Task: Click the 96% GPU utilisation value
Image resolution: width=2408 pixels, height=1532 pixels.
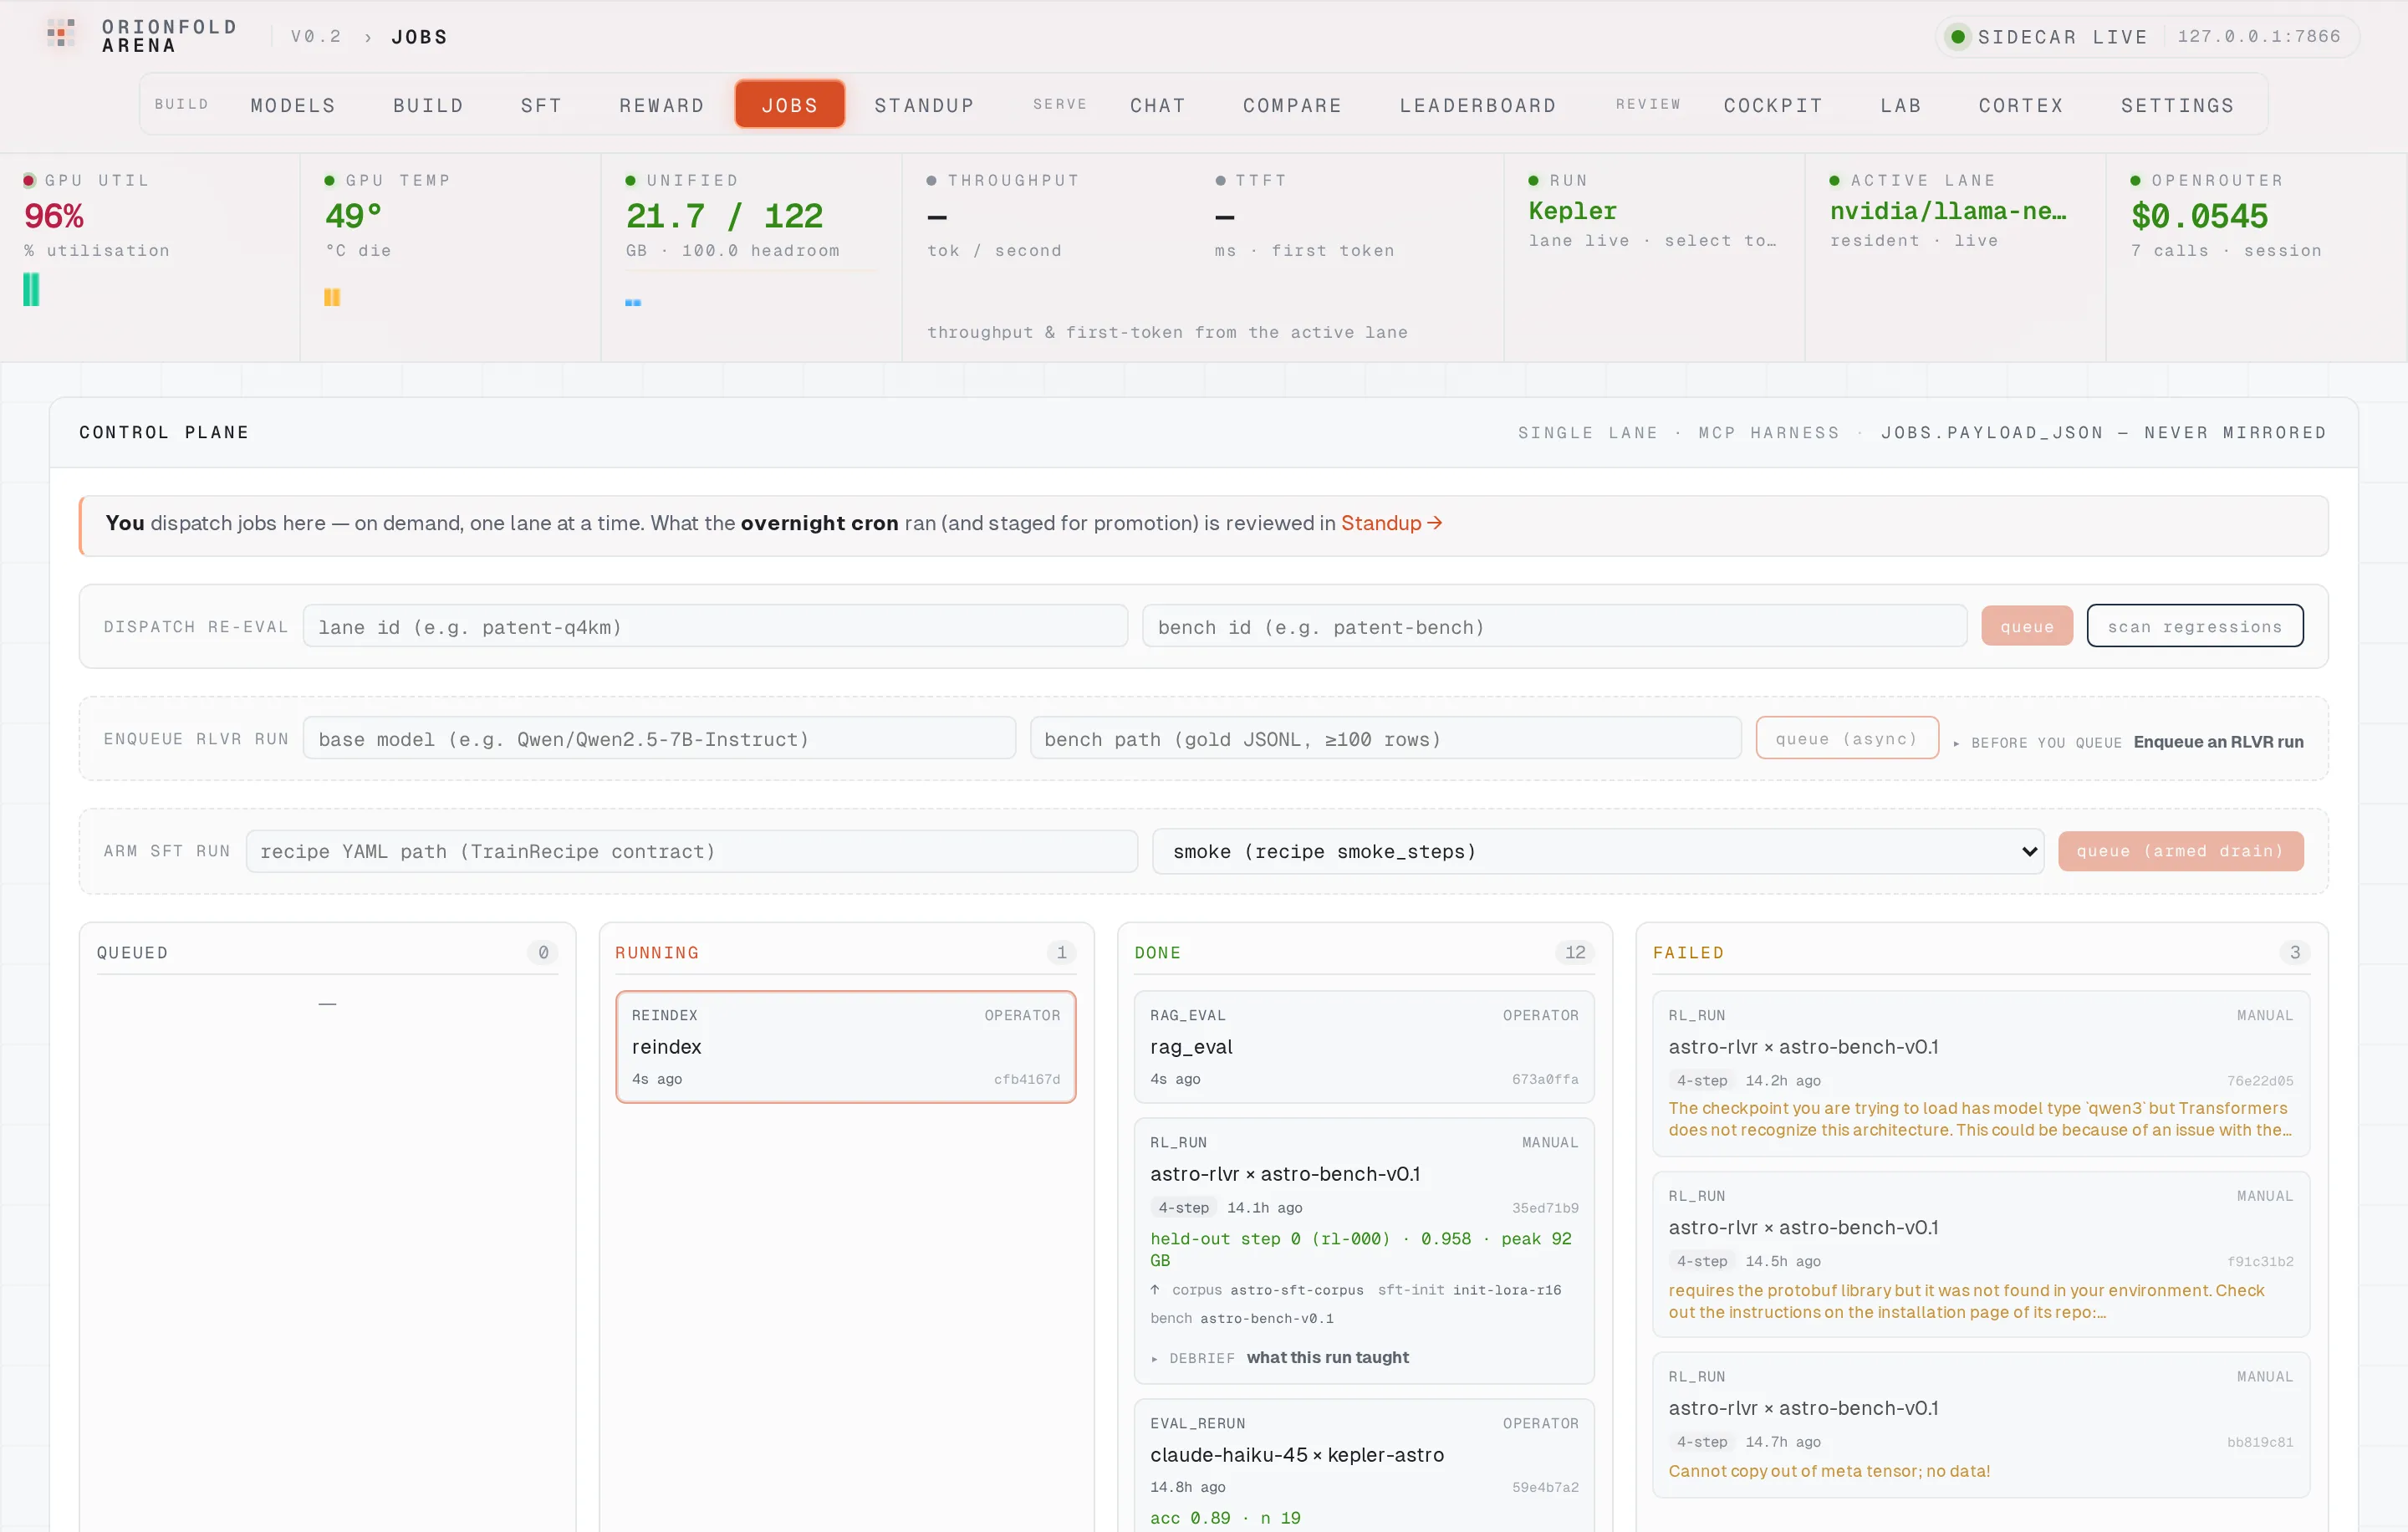Action: point(54,216)
